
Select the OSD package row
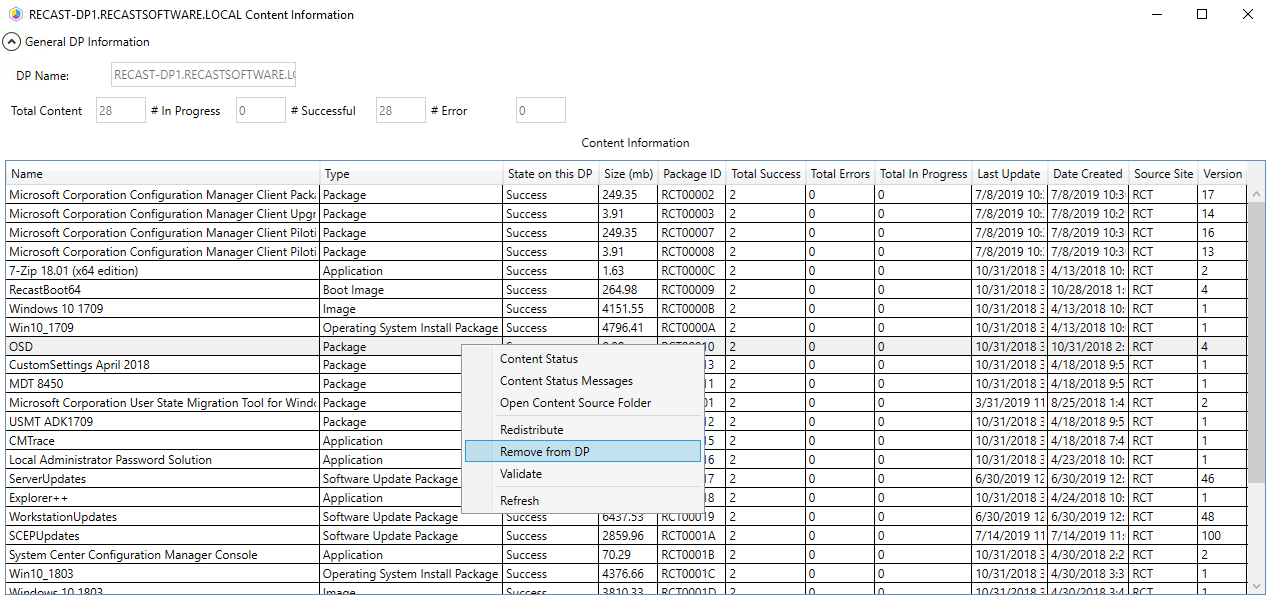point(627,347)
